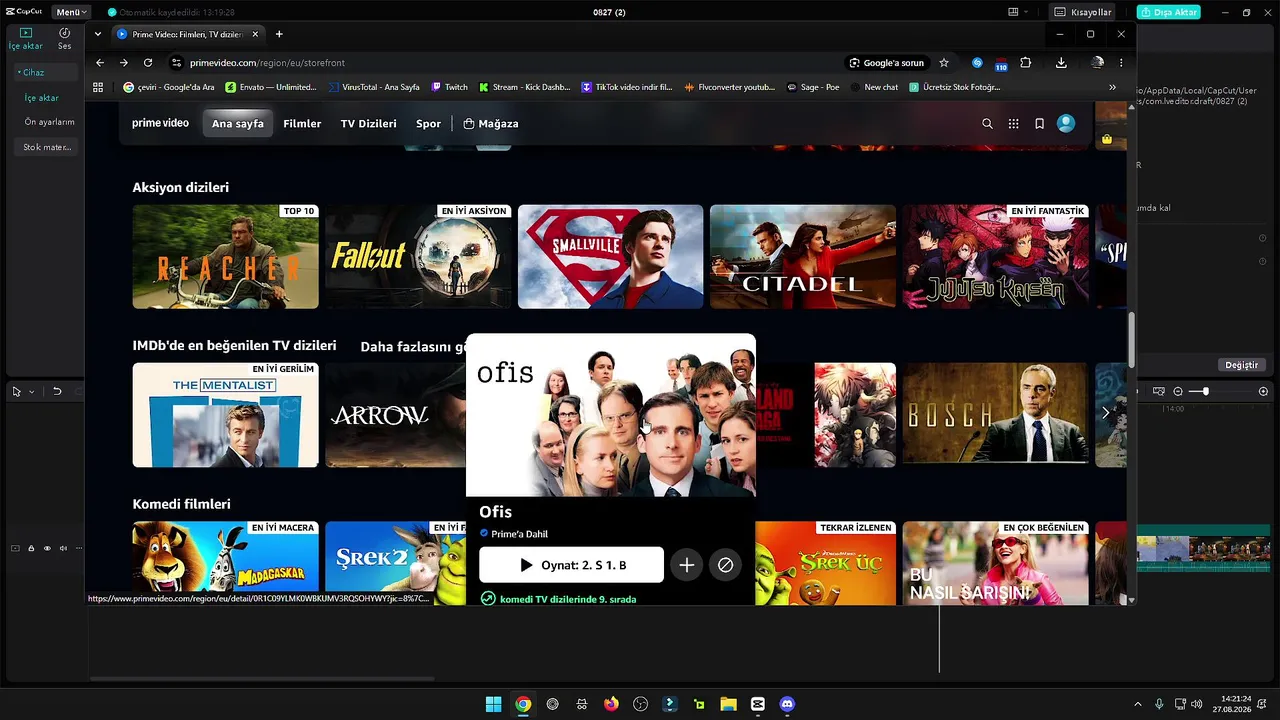Toggle the CapCut track lock icon
This screenshot has width=1280, height=720.
tap(31, 548)
